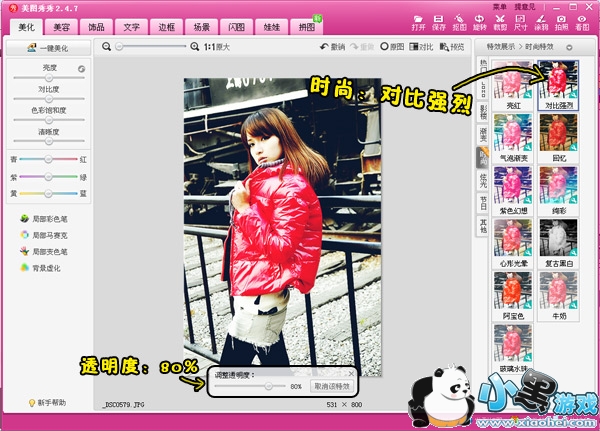Redo action with 重做
This screenshot has width=600, height=431.
[x=362, y=47]
